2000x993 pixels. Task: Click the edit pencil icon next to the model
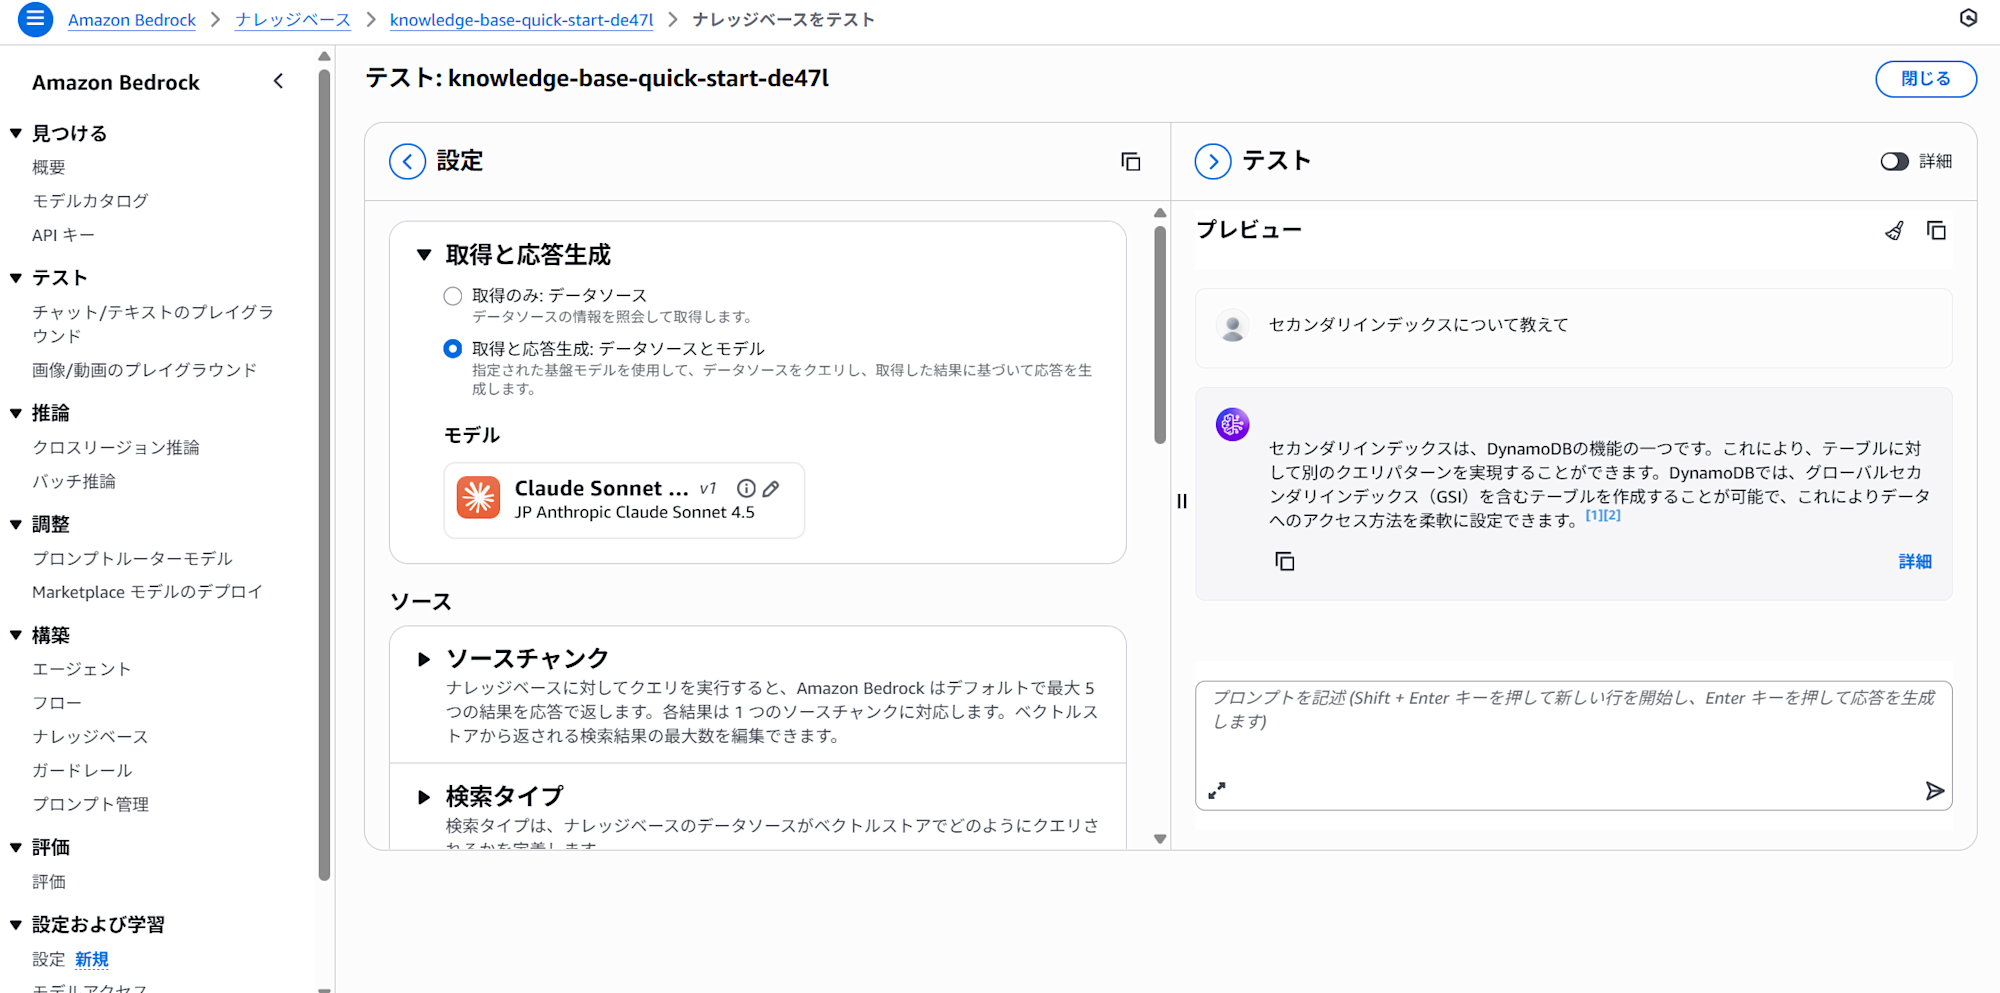point(771,489)
